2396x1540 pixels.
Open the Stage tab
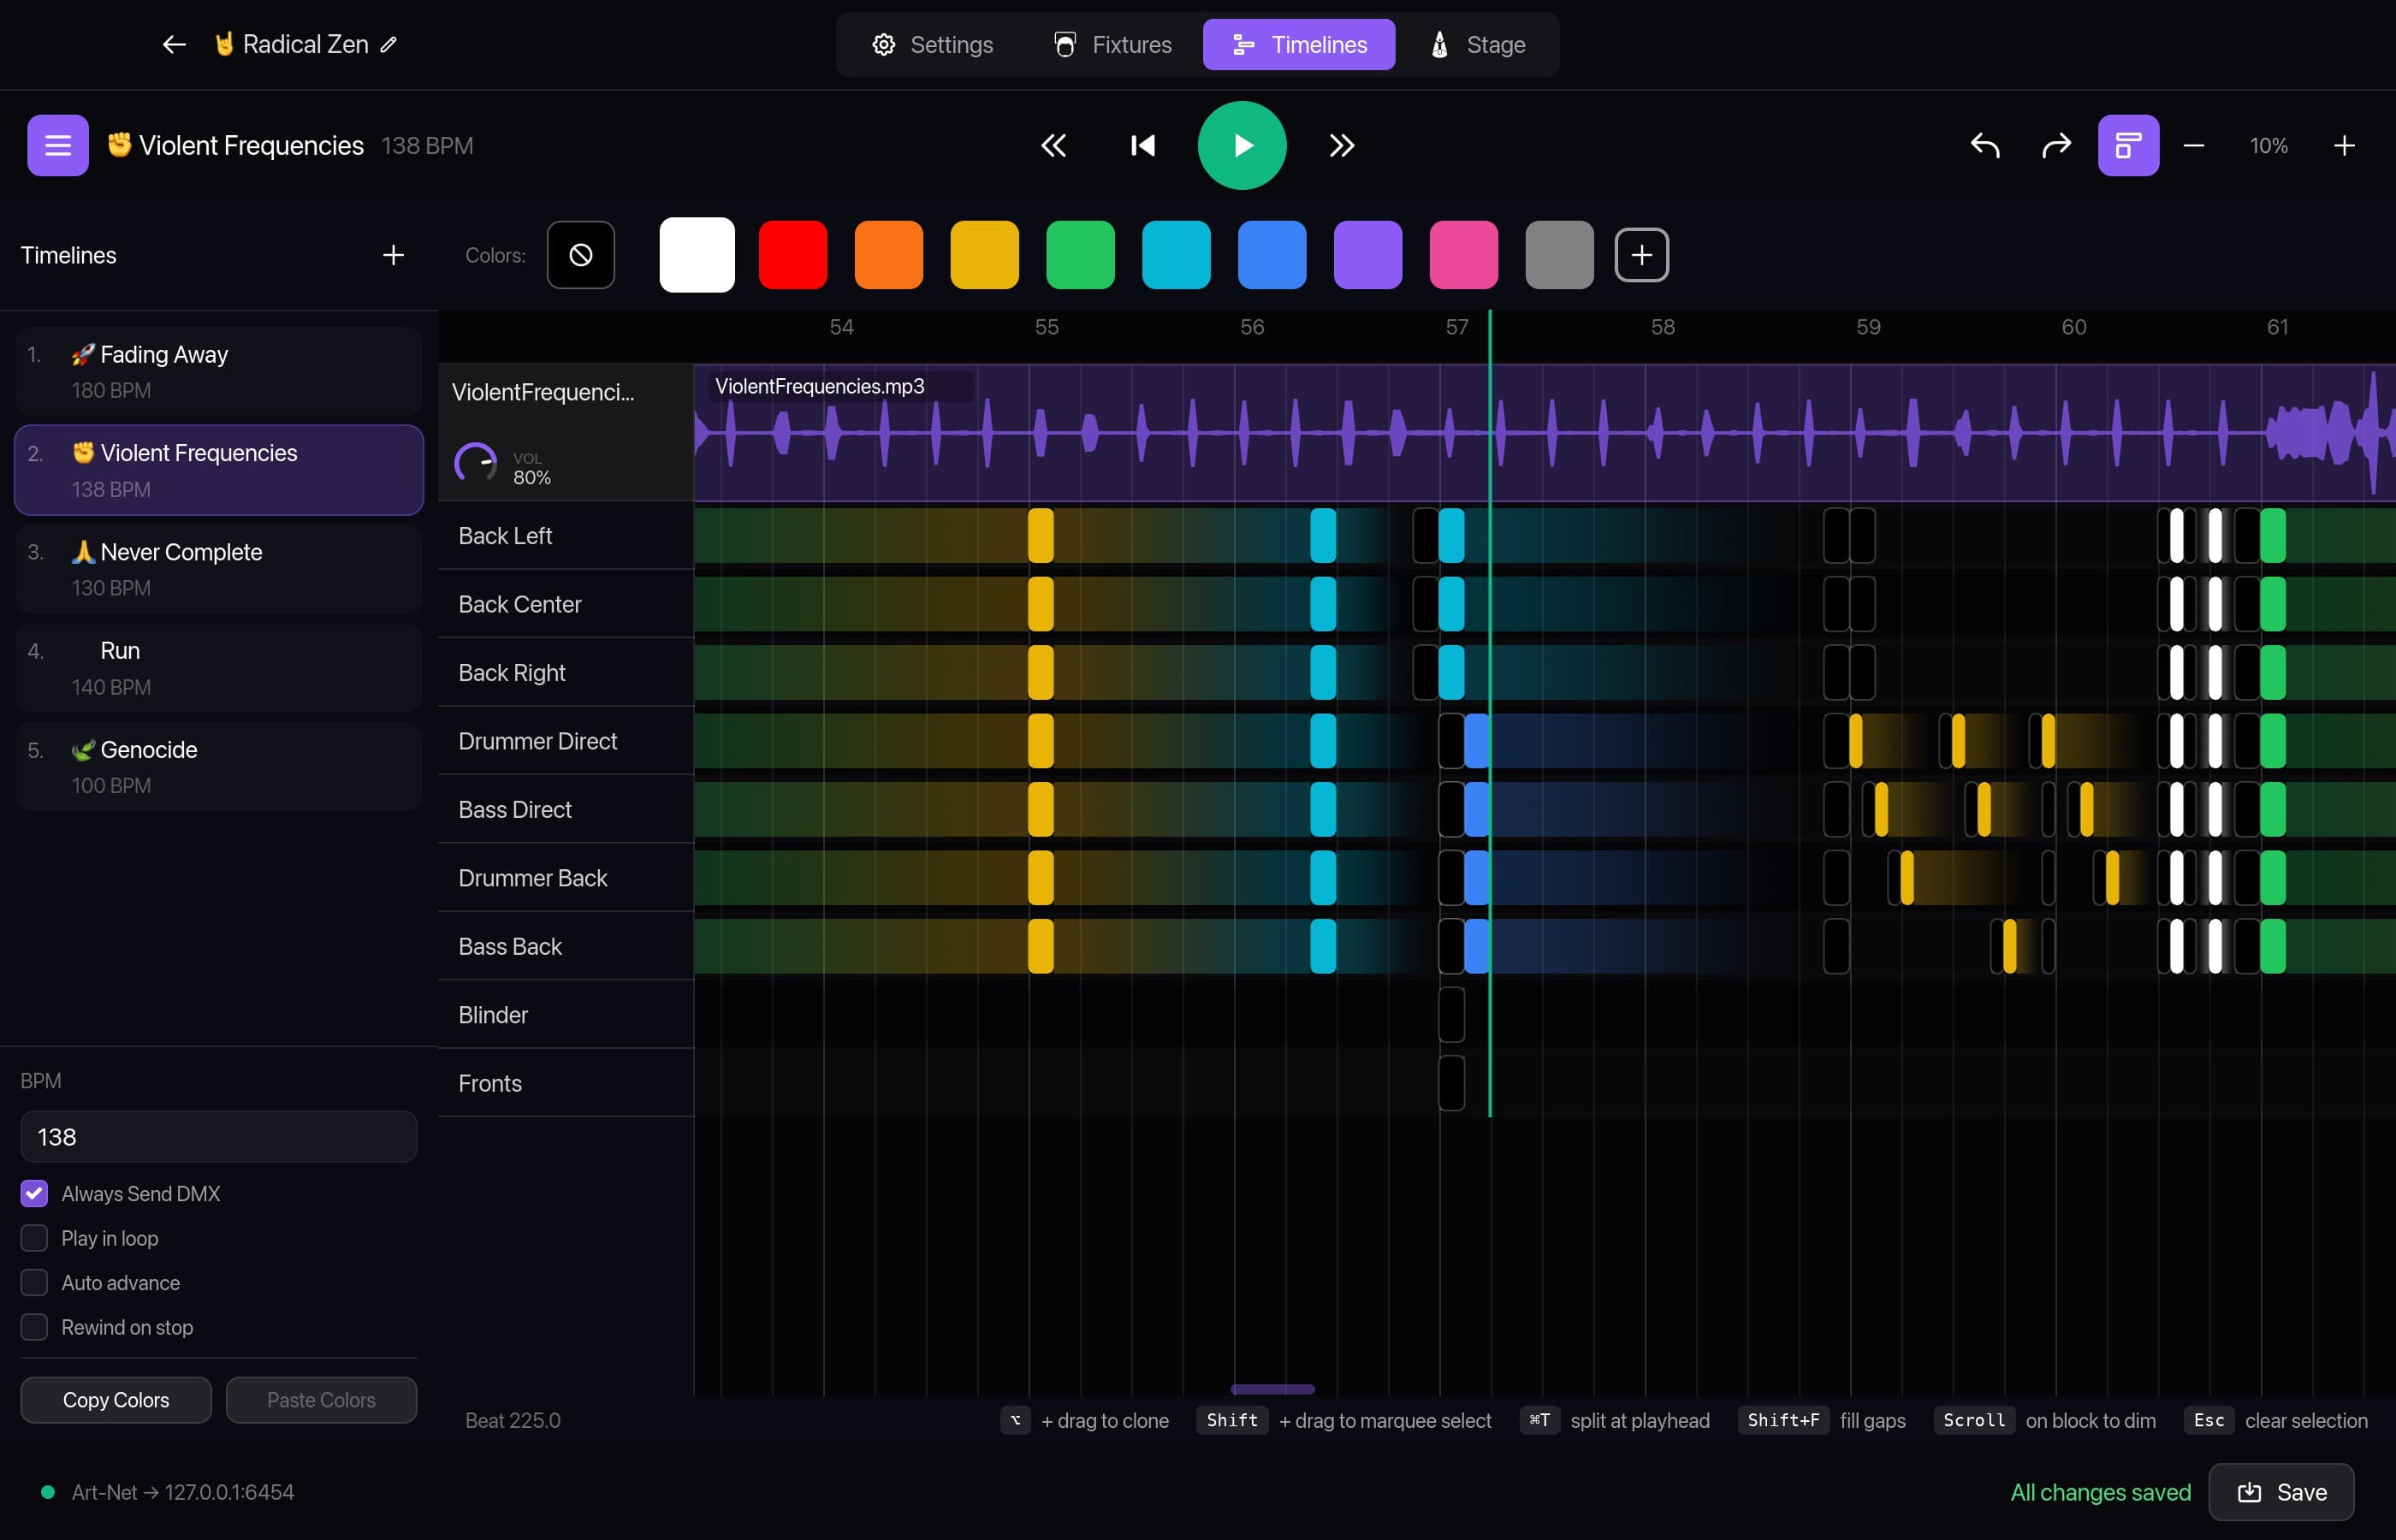(x=1478, y=45)
